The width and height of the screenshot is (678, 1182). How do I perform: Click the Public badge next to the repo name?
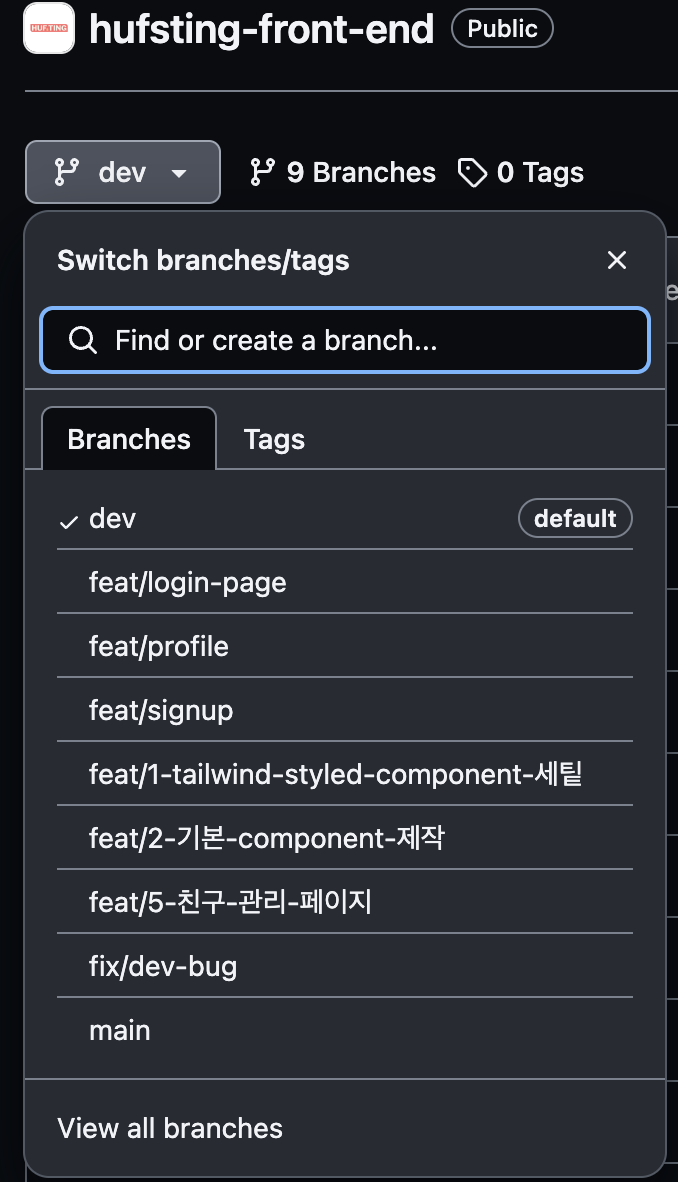pos(501,28)
